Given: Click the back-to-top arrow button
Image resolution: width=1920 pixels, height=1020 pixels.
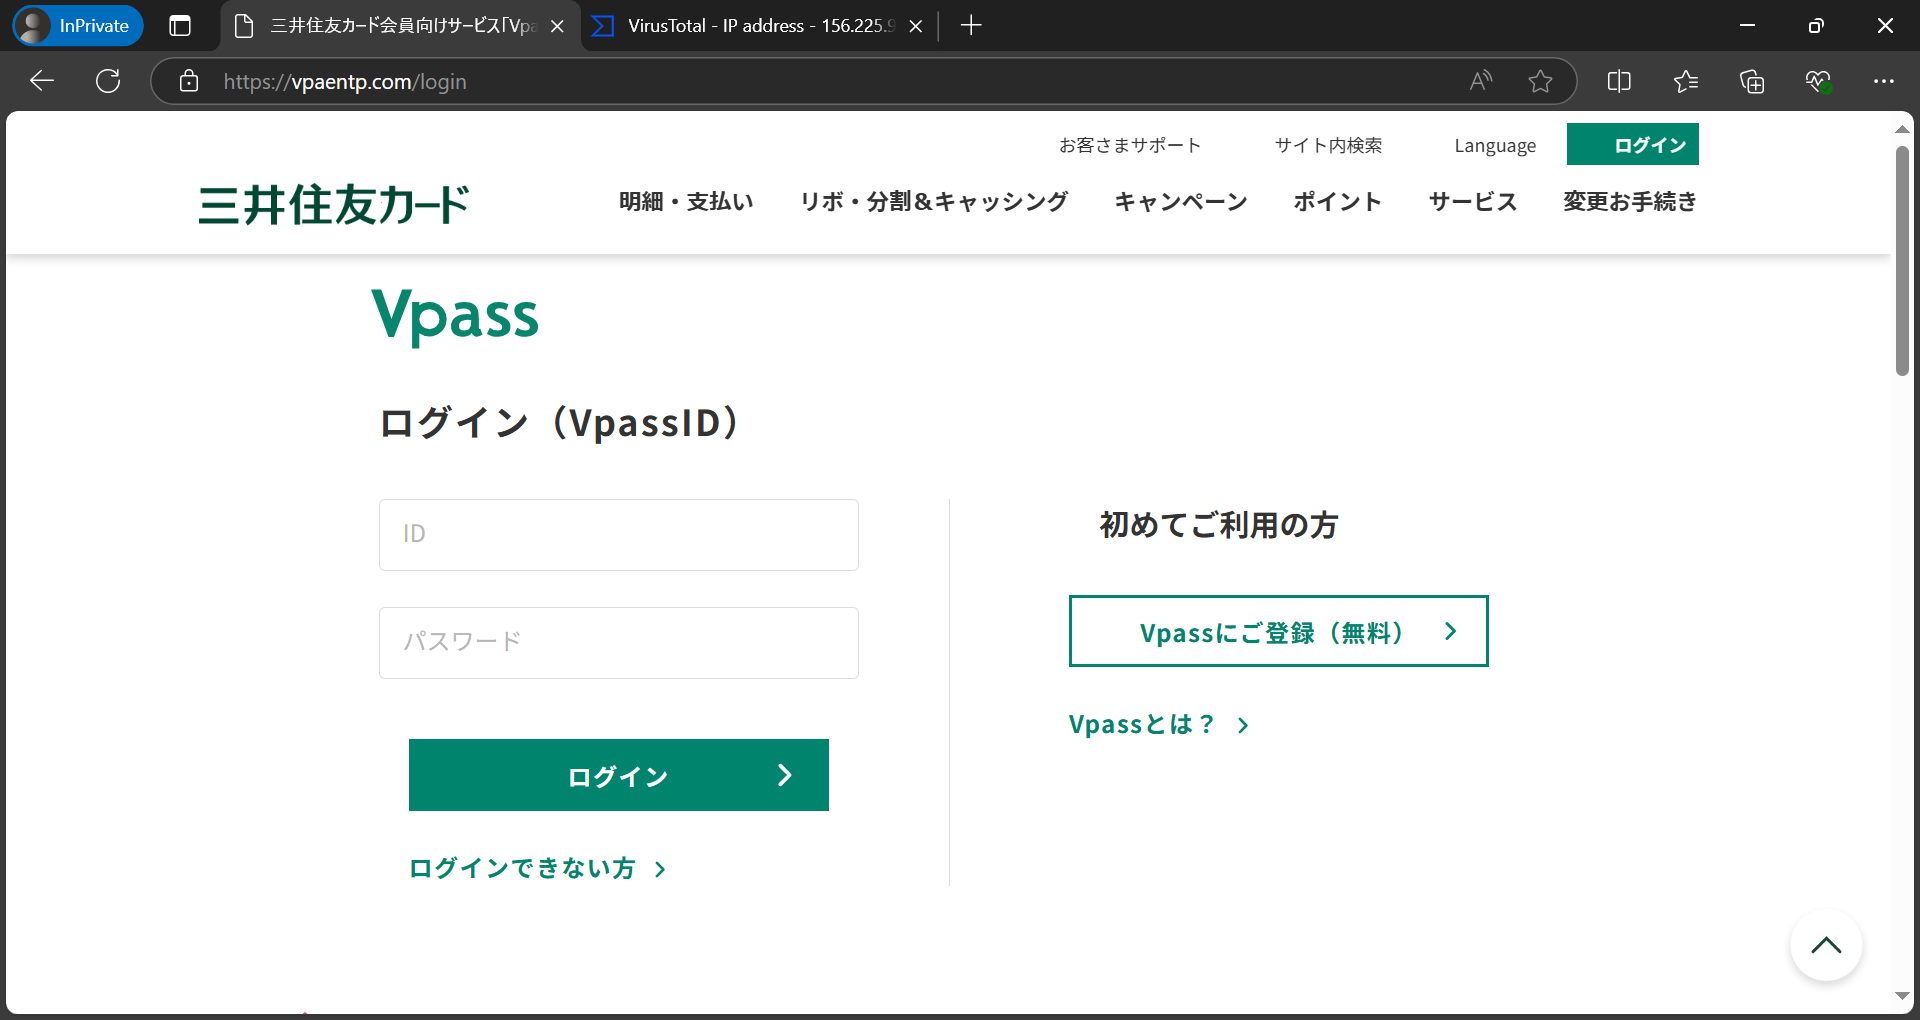Looking at the screenshot, I should 1826,945.
